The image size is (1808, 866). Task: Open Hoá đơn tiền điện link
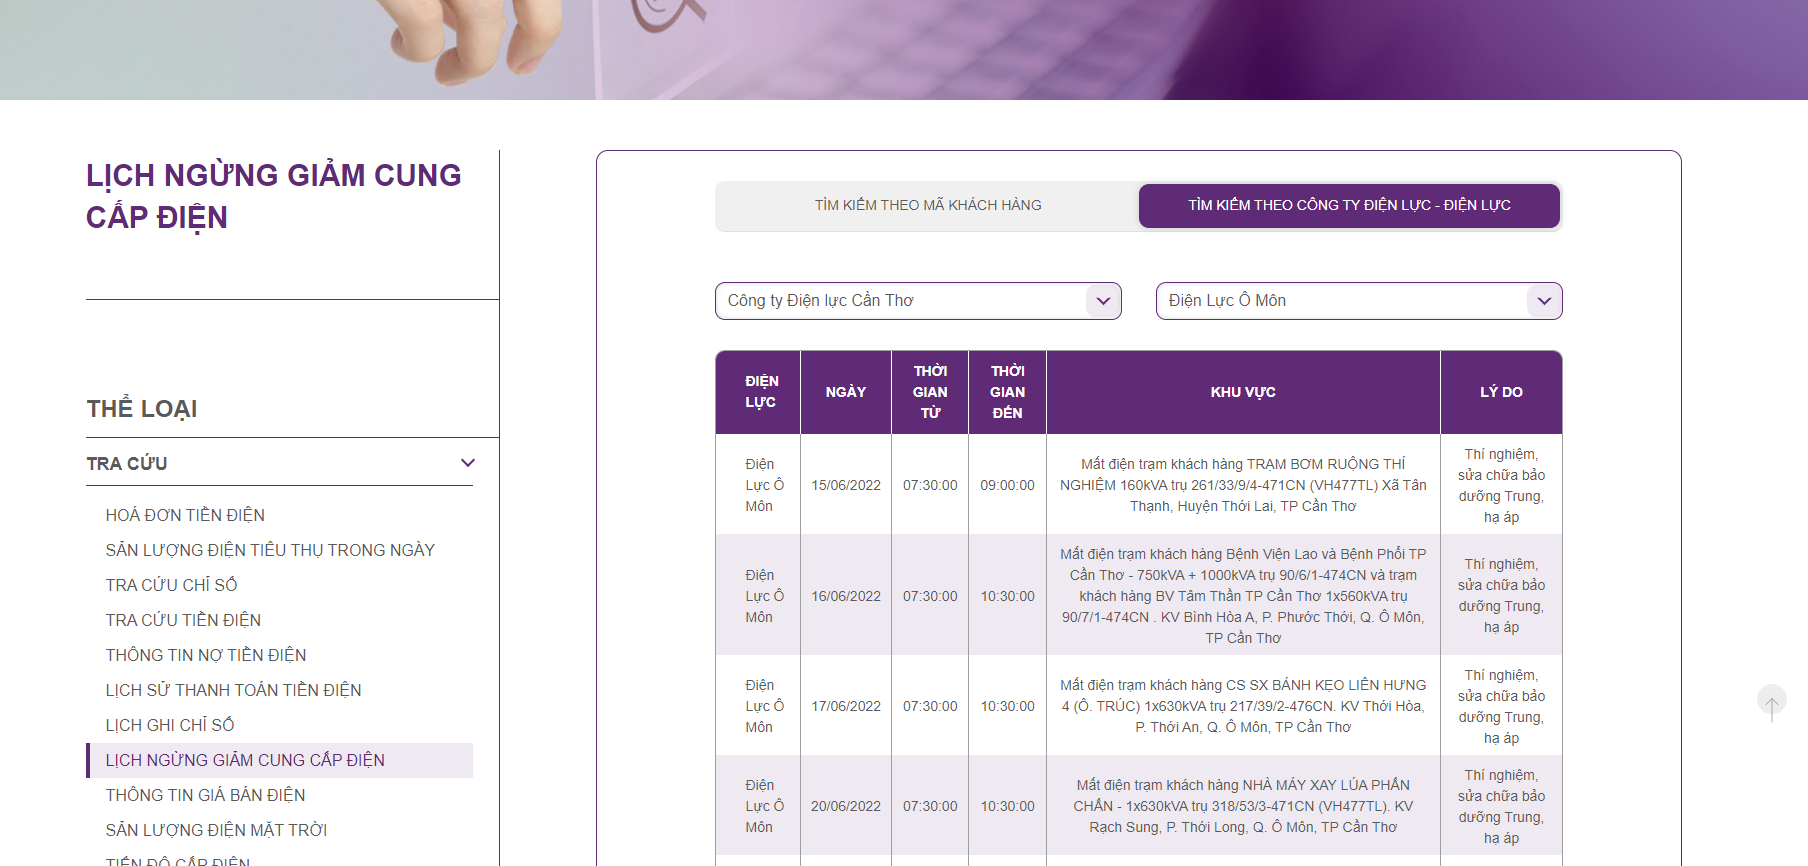coord(185,515)
